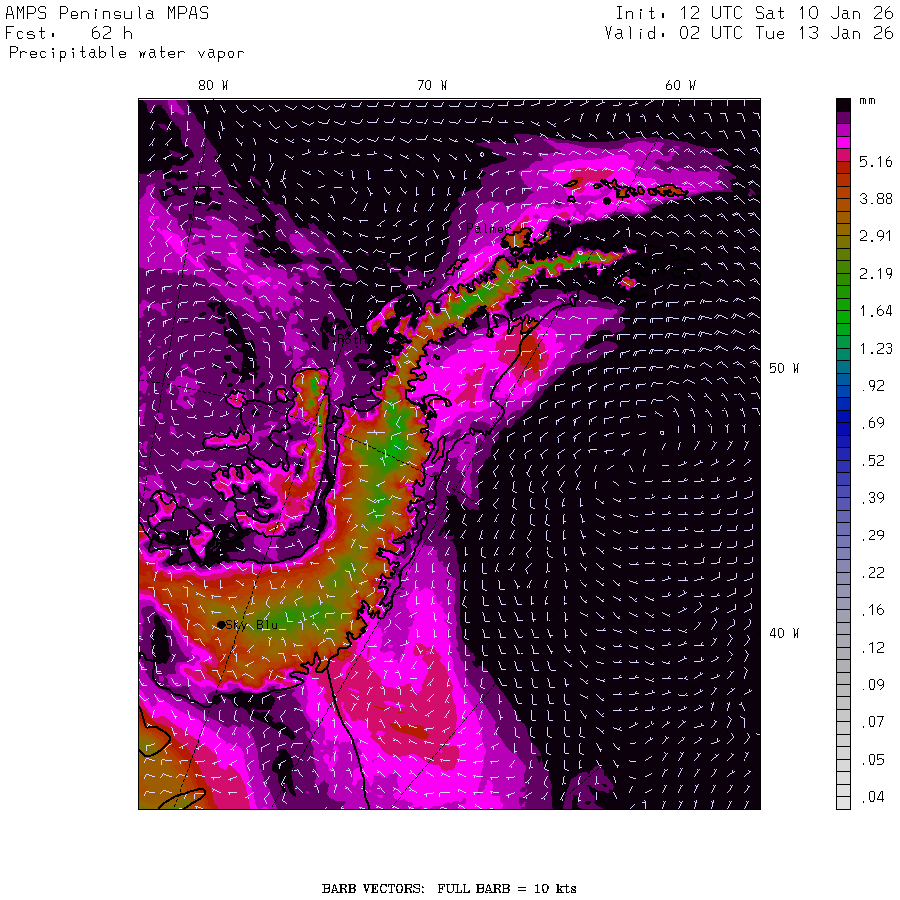Click the bright green colorbar swatch near 1.64
The image size is (900, 900).
click(843, 317)
